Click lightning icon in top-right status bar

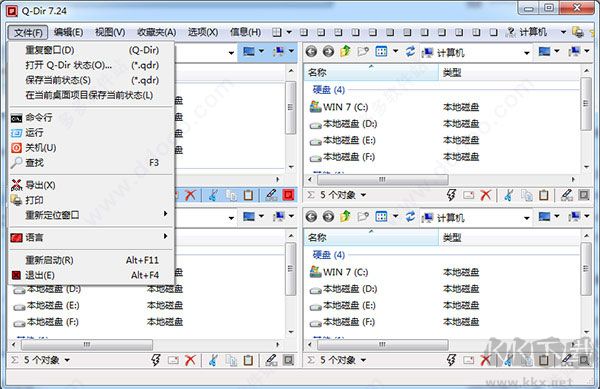point(452,195)
